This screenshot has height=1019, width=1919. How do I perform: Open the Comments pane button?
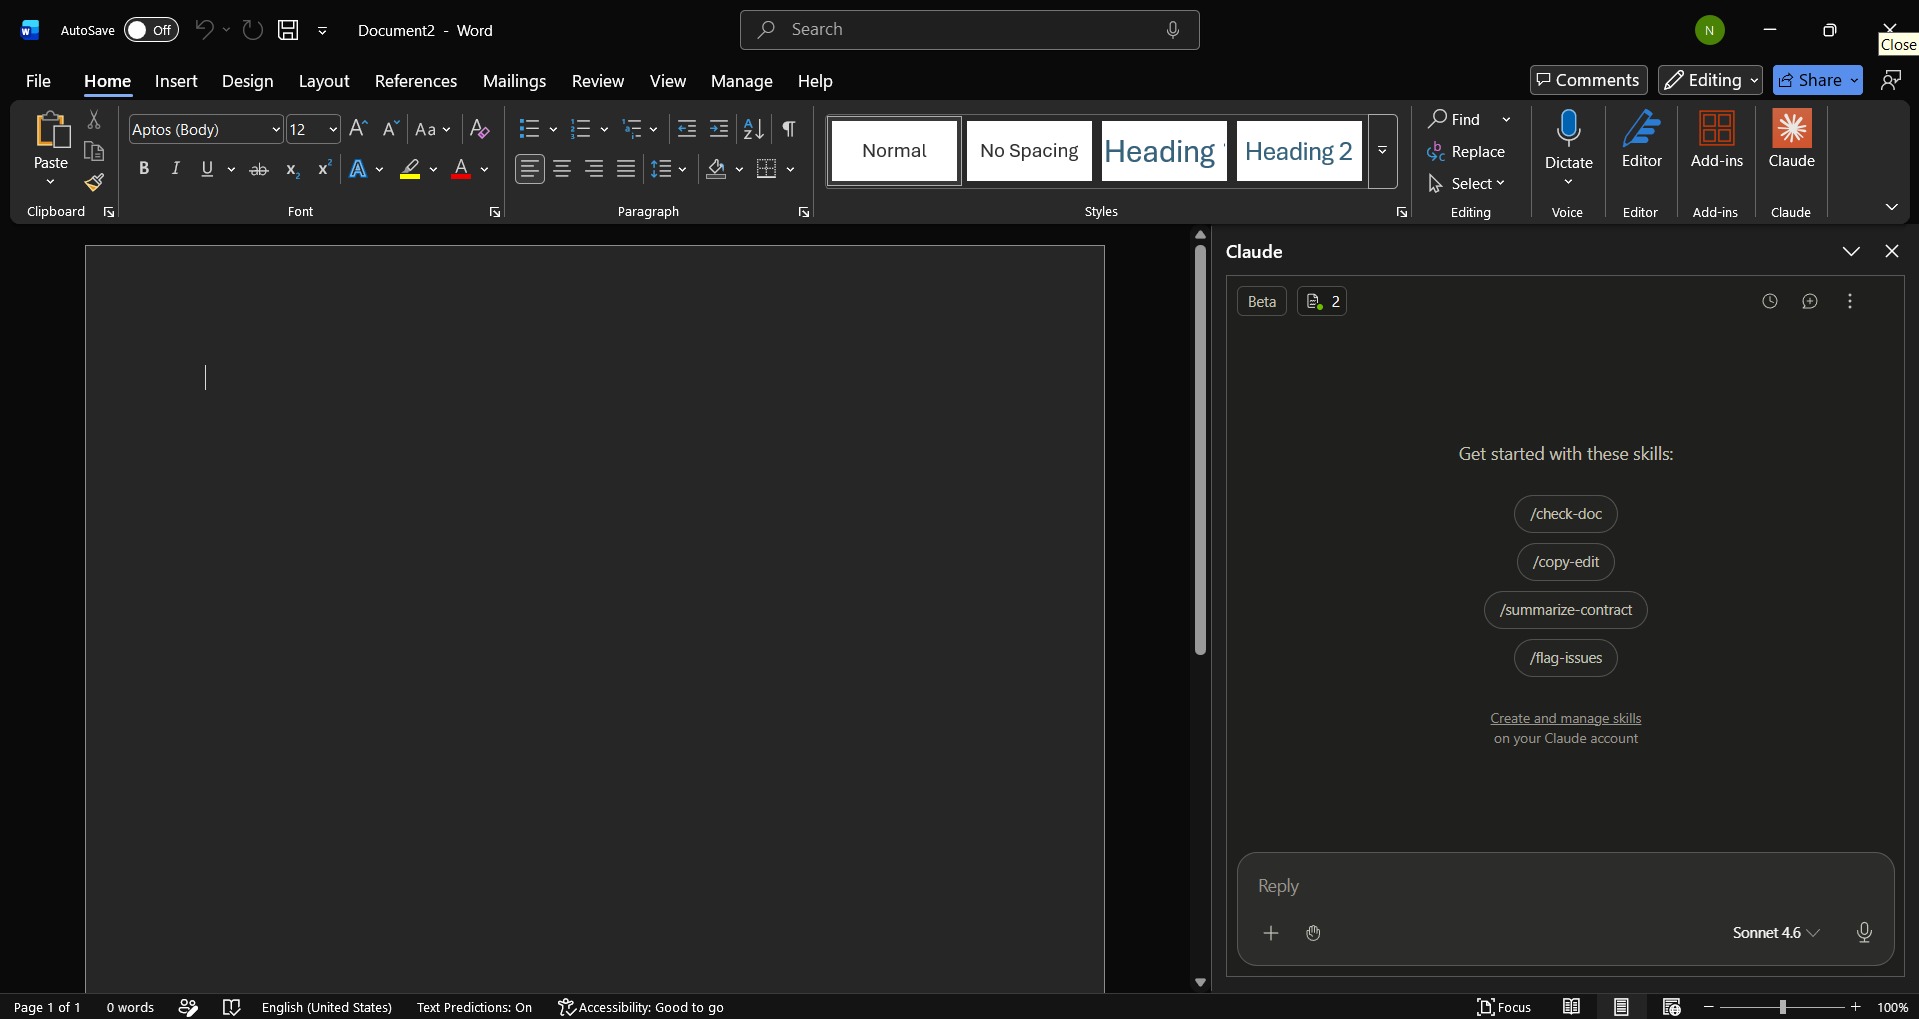[1588, 80]
